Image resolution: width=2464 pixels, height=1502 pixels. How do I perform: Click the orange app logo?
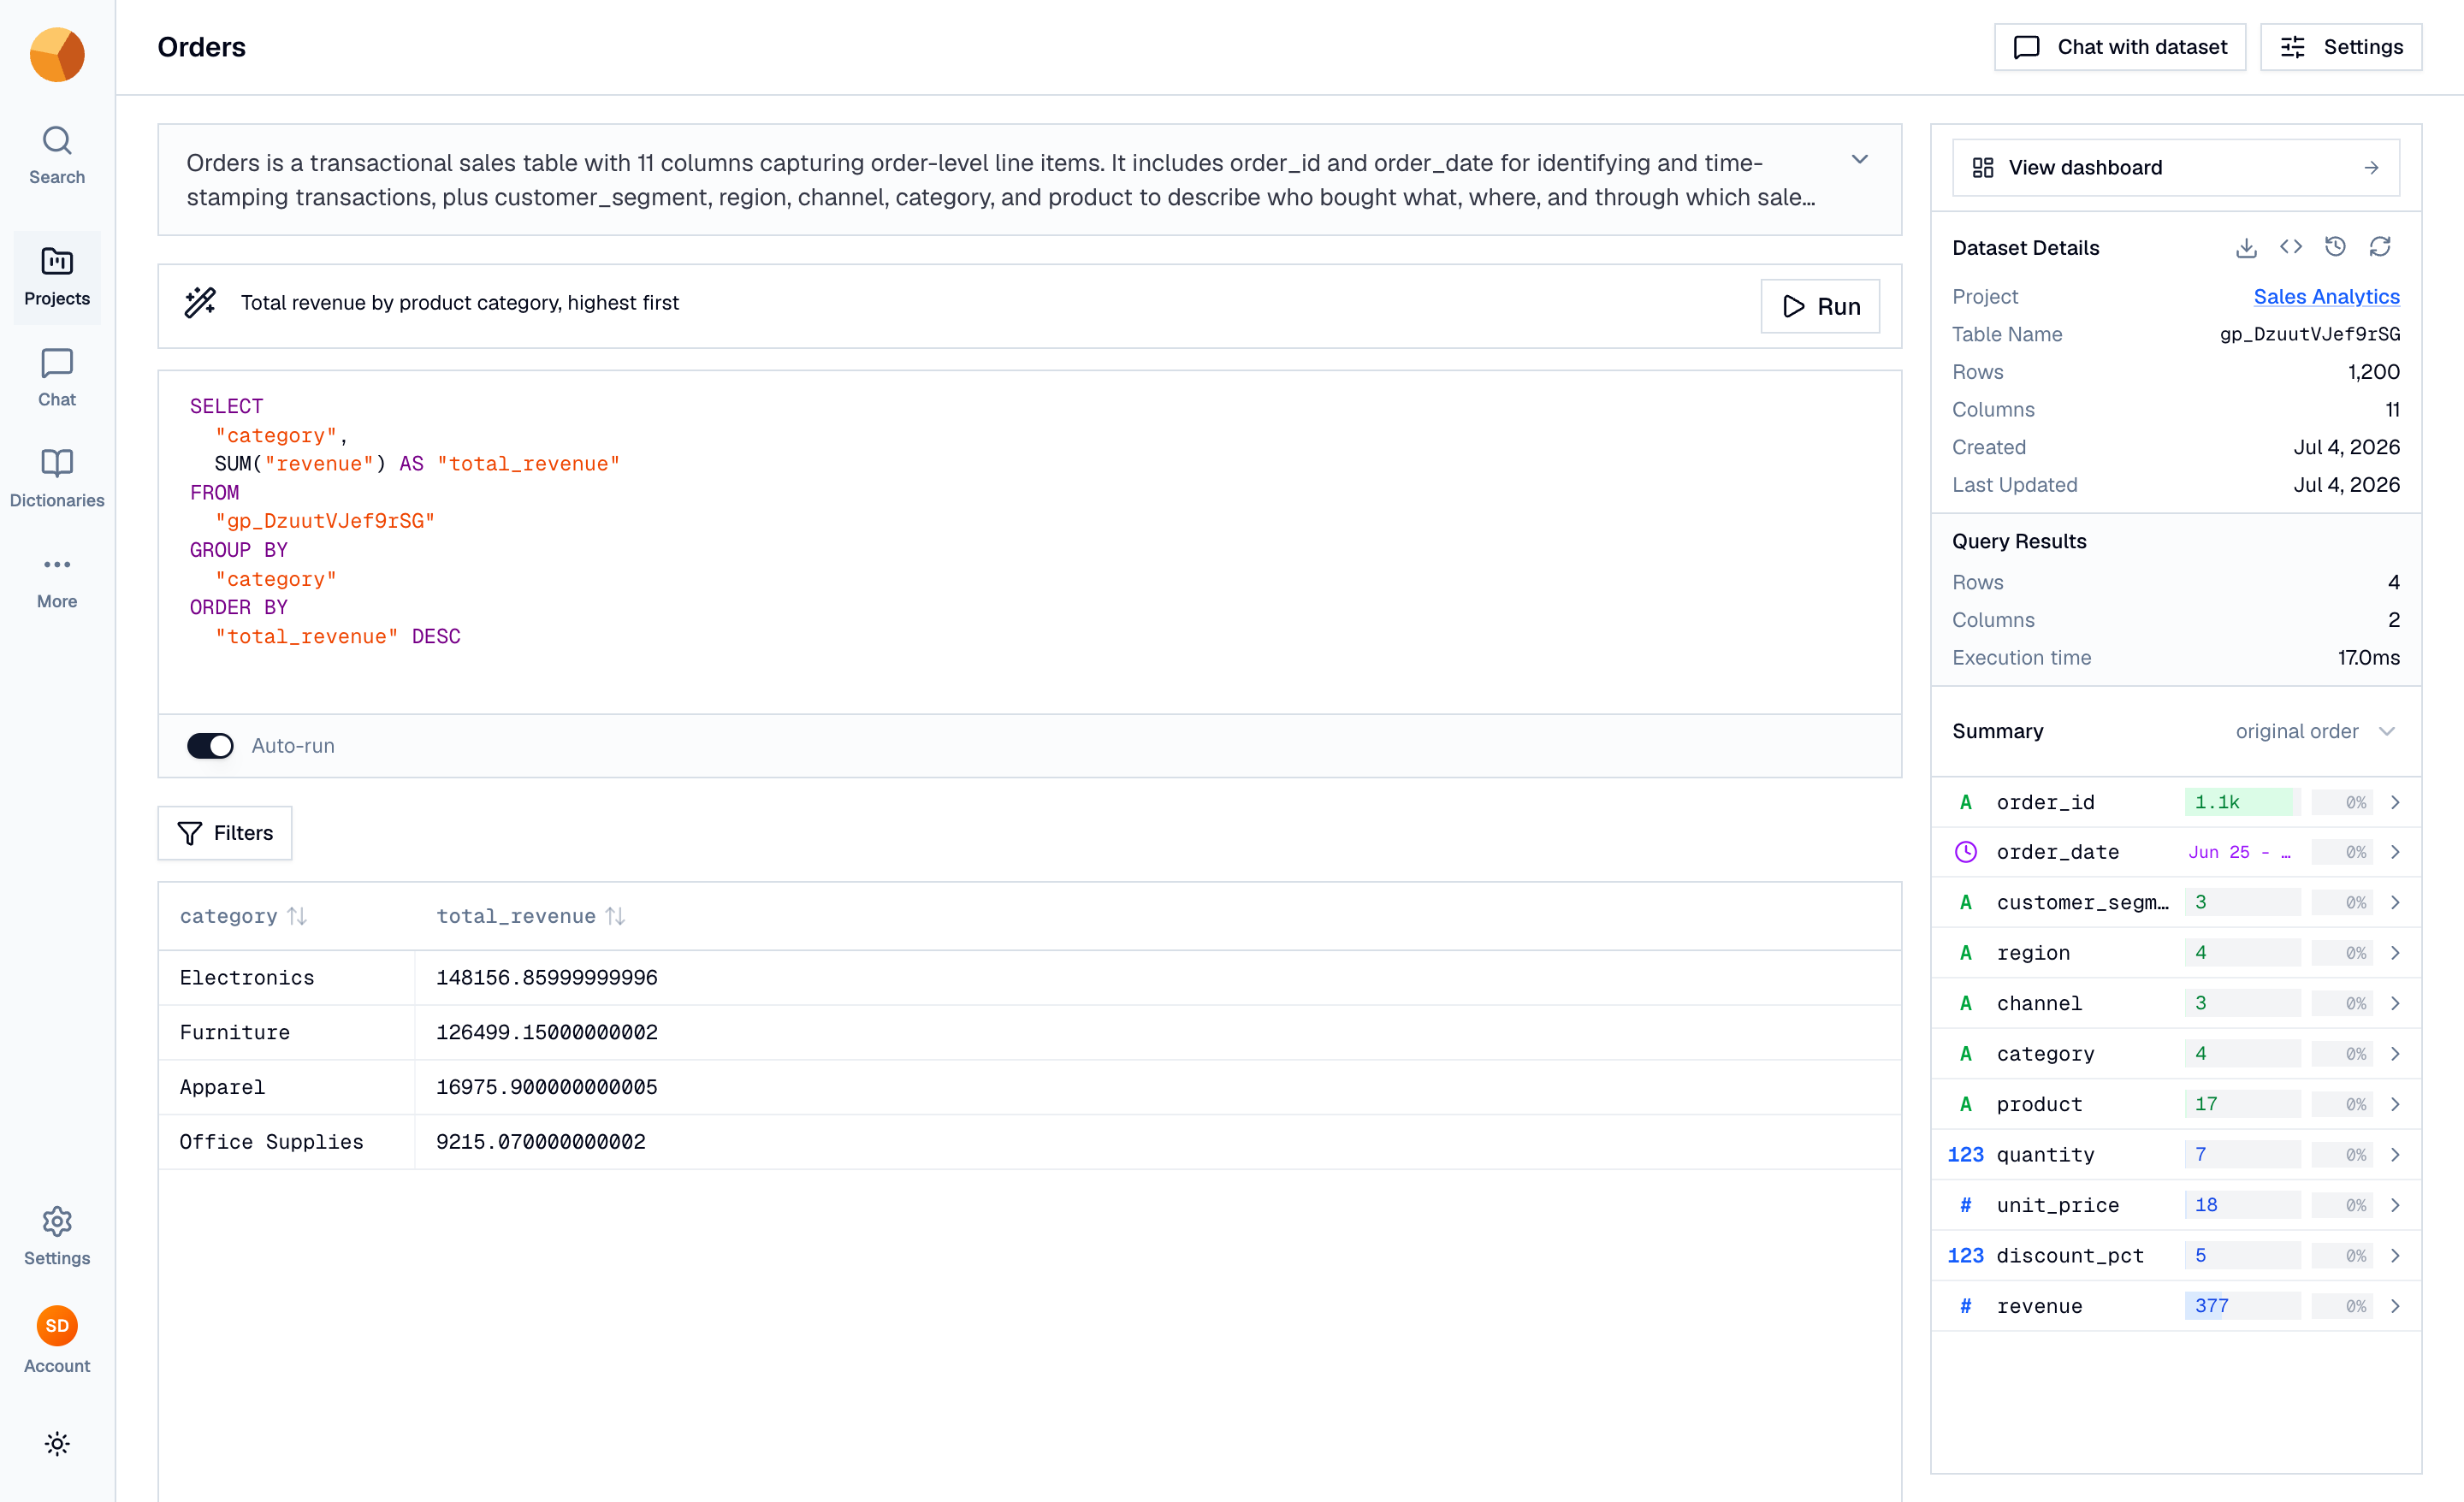click(x=57, y=55)
